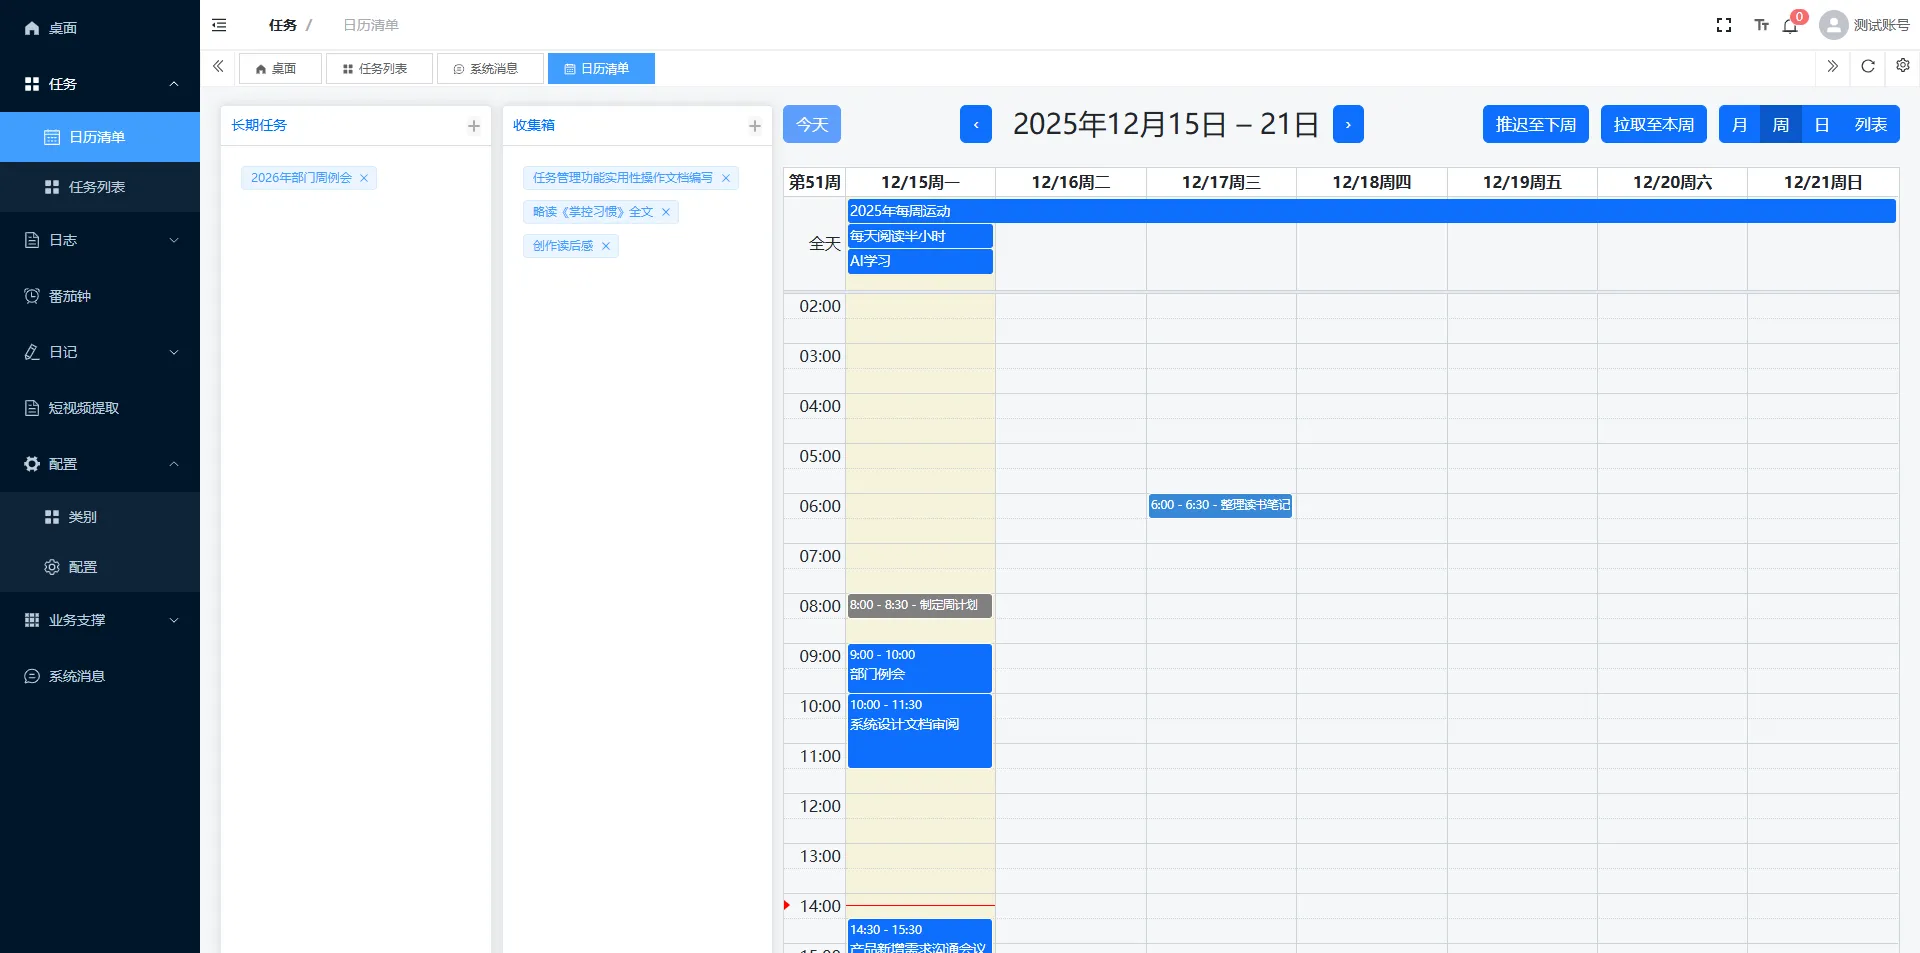Screen dimensions: 1920x953
Task: Click the 推迟至下周 button
Action: pos(1535,125)
